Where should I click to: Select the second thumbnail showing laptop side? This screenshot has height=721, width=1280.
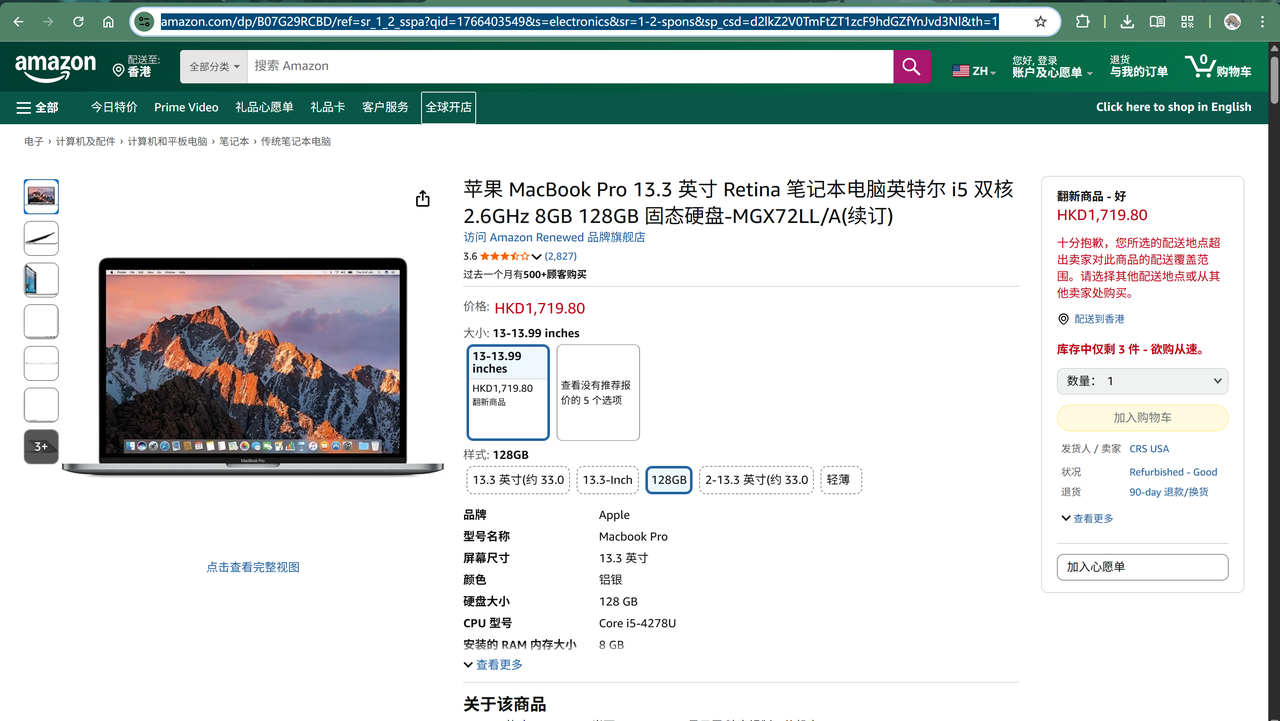(41, 238)
